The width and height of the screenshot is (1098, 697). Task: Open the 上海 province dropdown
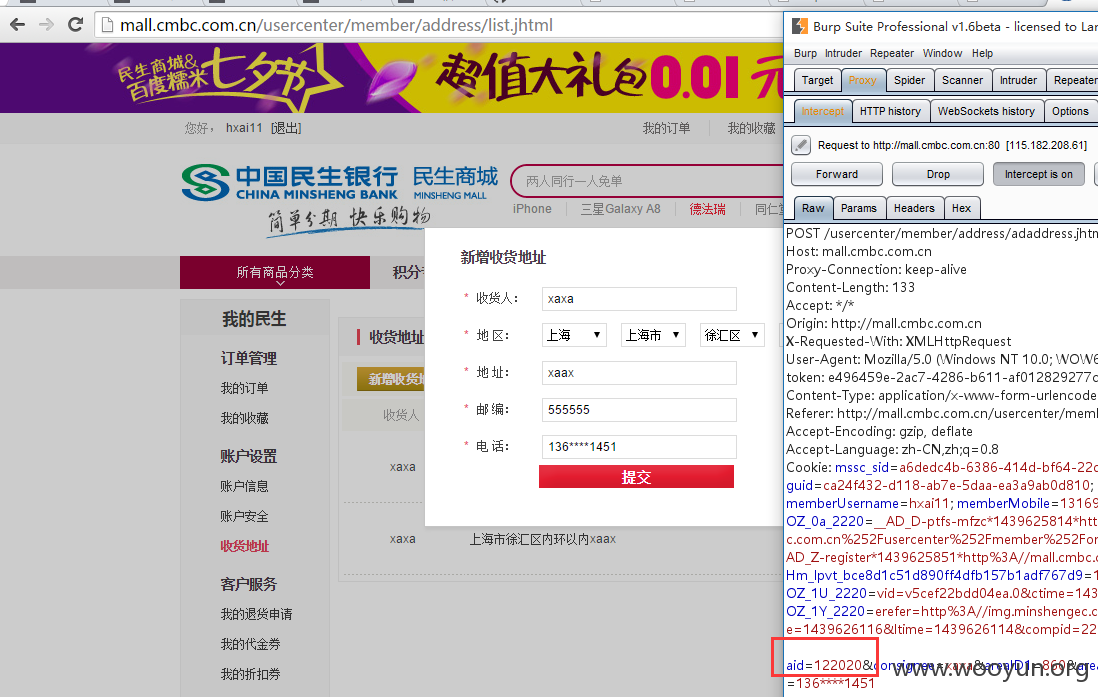click(574, 335)
